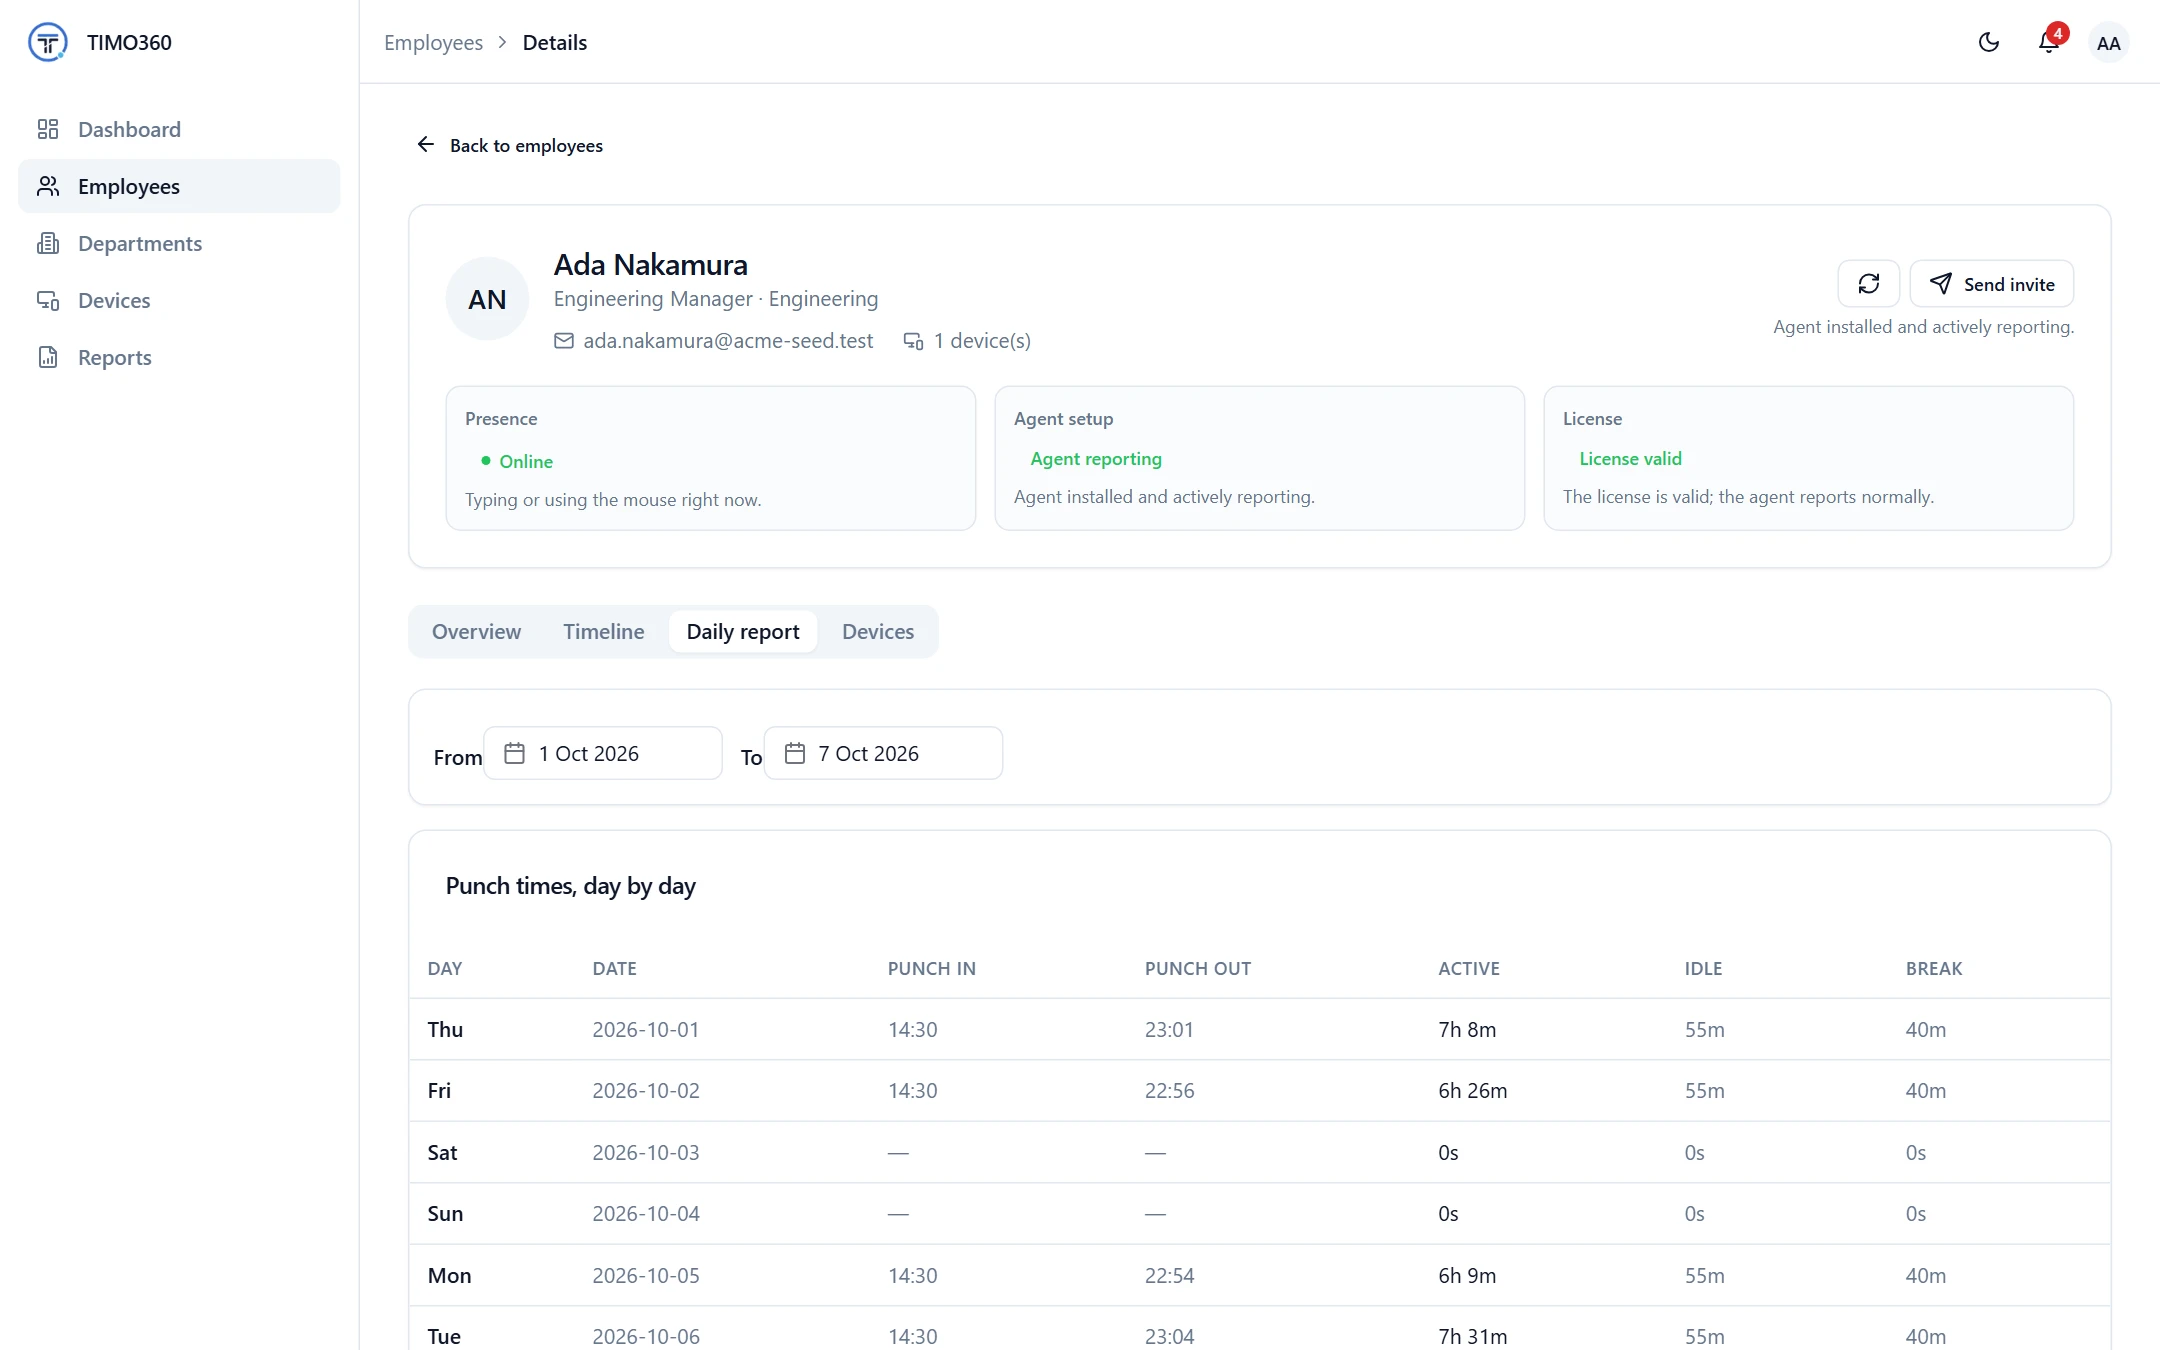Screen dimensions: 2160x1350
Task: Click the Details breadcrumb text
Action: [555, 42]
